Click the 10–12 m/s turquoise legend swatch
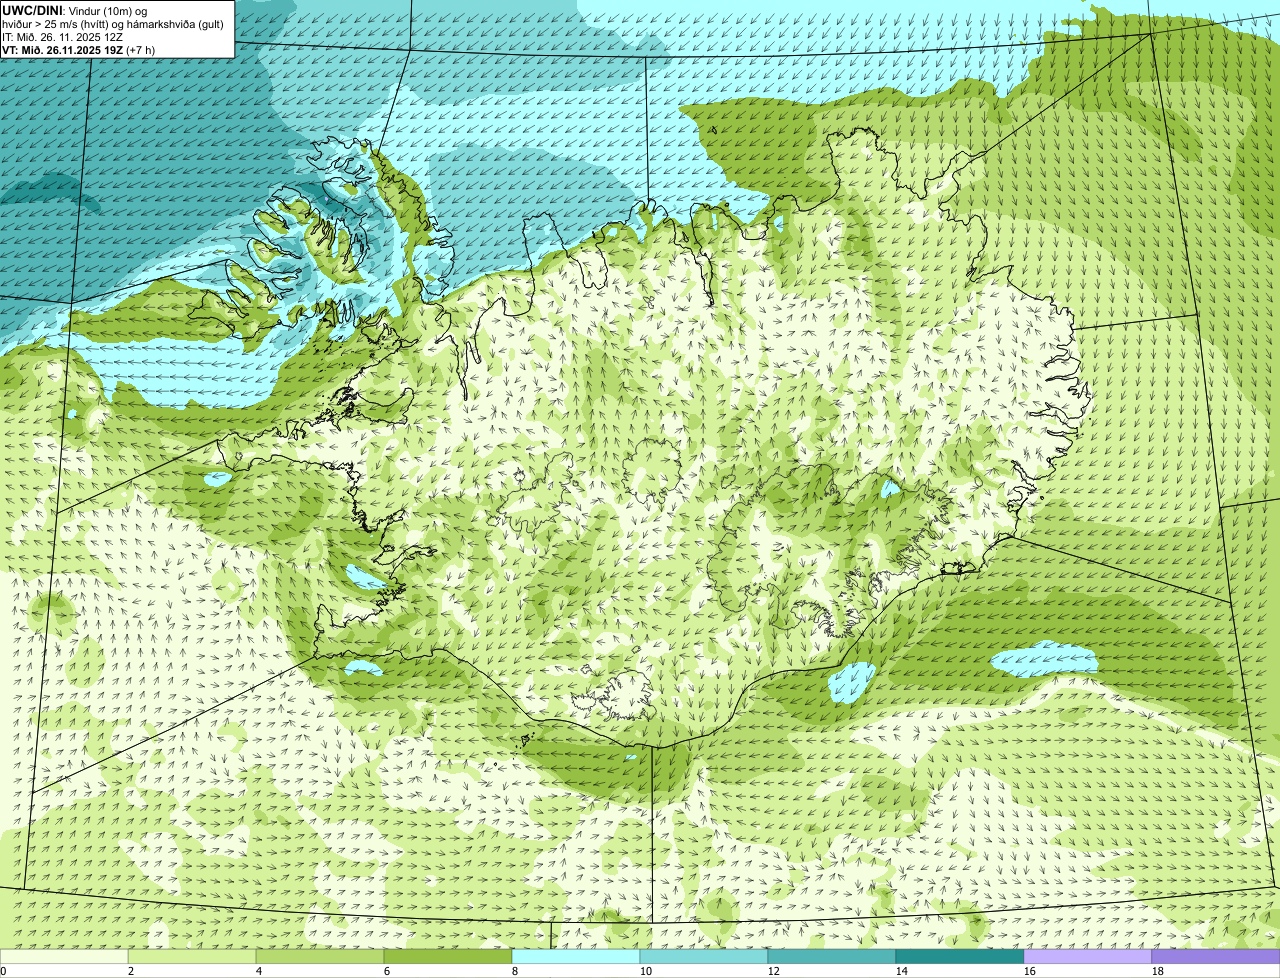Image resolution: width=1280 pixels, height=978 pixels. (704, 956)
